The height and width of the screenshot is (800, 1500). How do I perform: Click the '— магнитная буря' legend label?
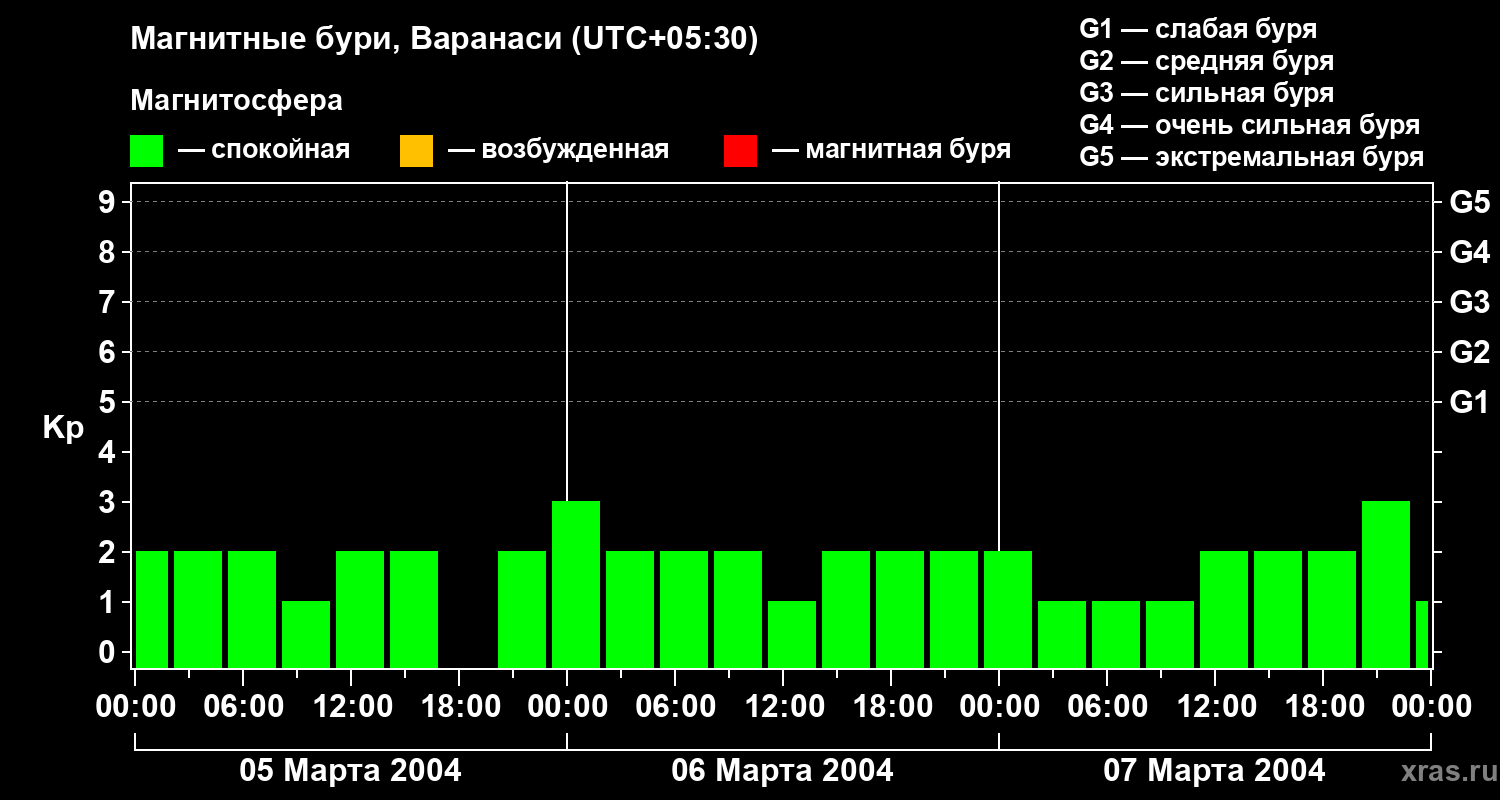point(892,151)
